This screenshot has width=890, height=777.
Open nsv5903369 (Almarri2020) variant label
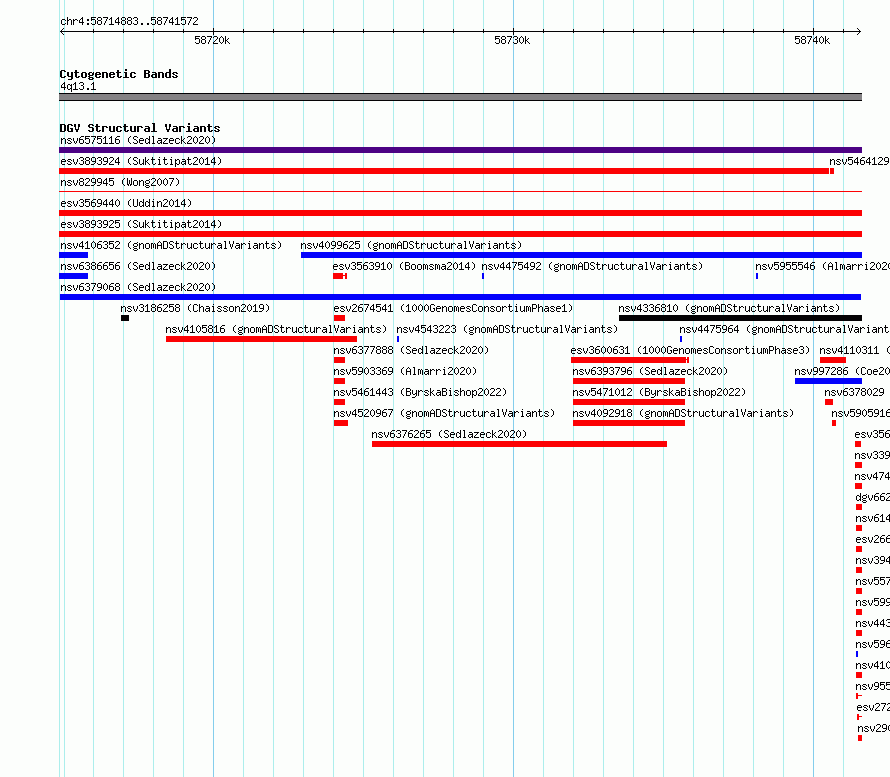[x=405, y=371]
